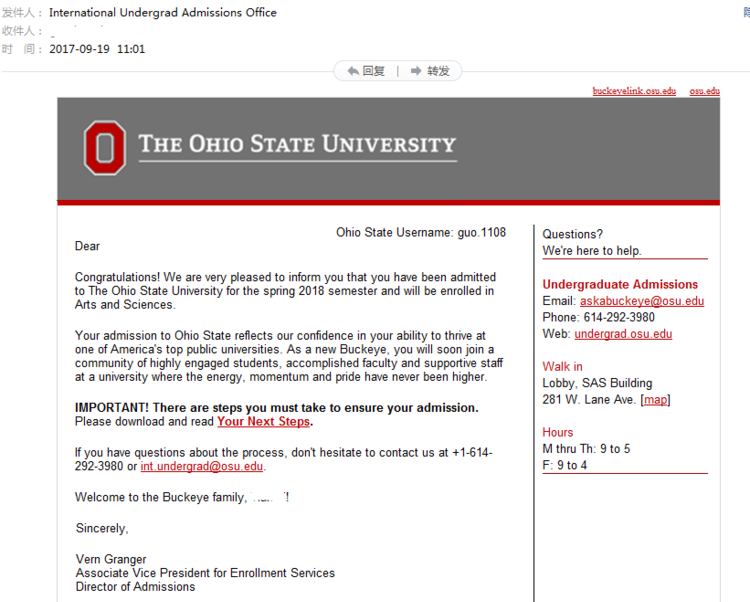The image size is (750, 602).
Task: Click the reply arrow icon (回复)
Action: pyautogui.click(x=353, y=71)
